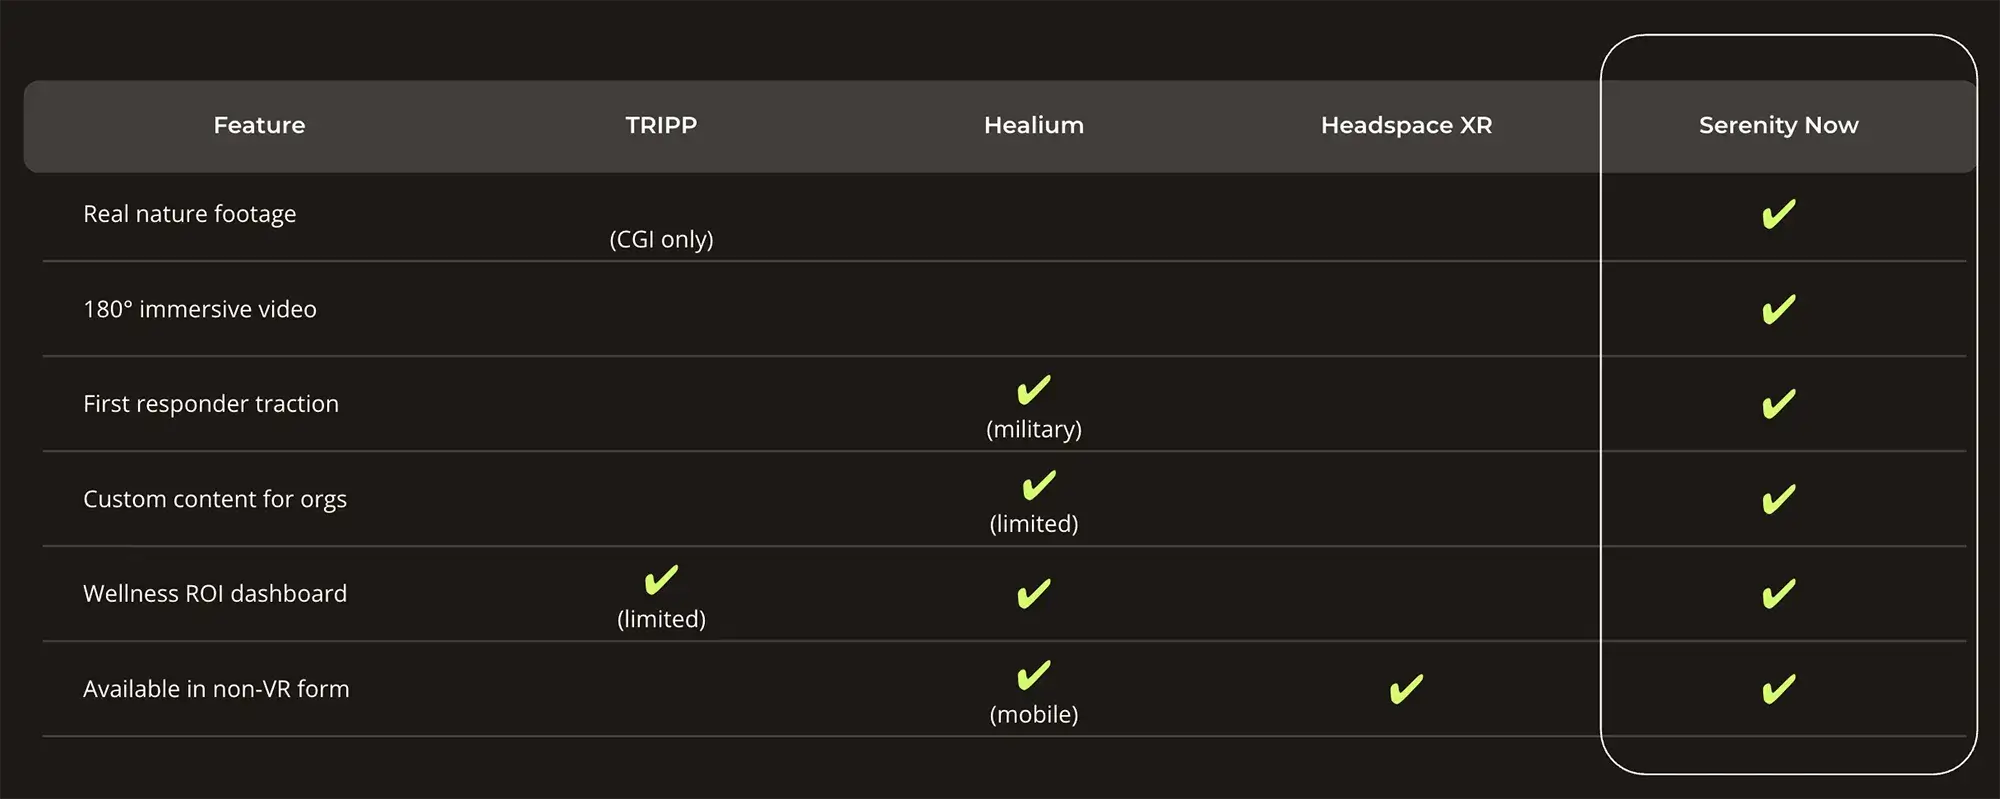The image size is (2000, 799).
Task: Click Headspace XR checkmark for non-VR form
Action: pyautogui.click(x=1405, y=689)
